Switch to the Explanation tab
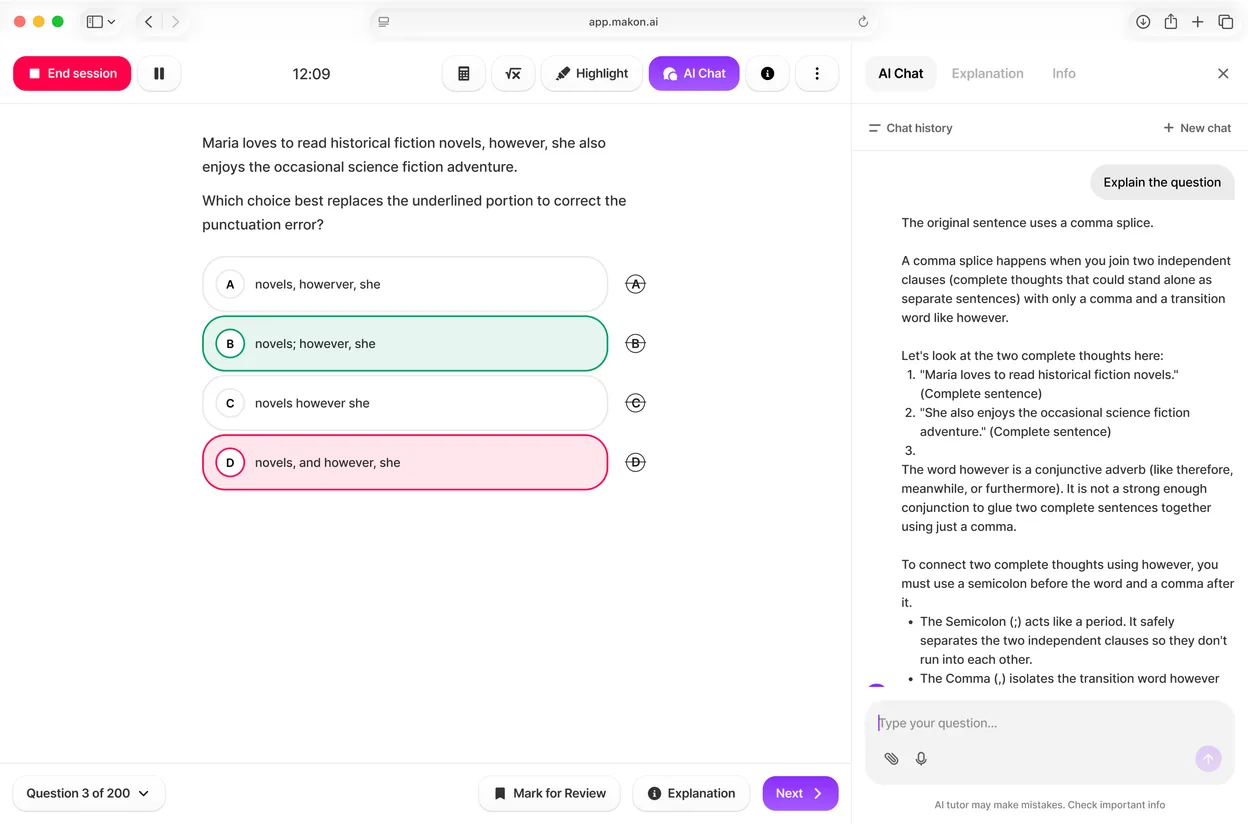Image resolution: width=1248 pixels, height=824 pixels. pyautogui.click(x=987, y=73)
